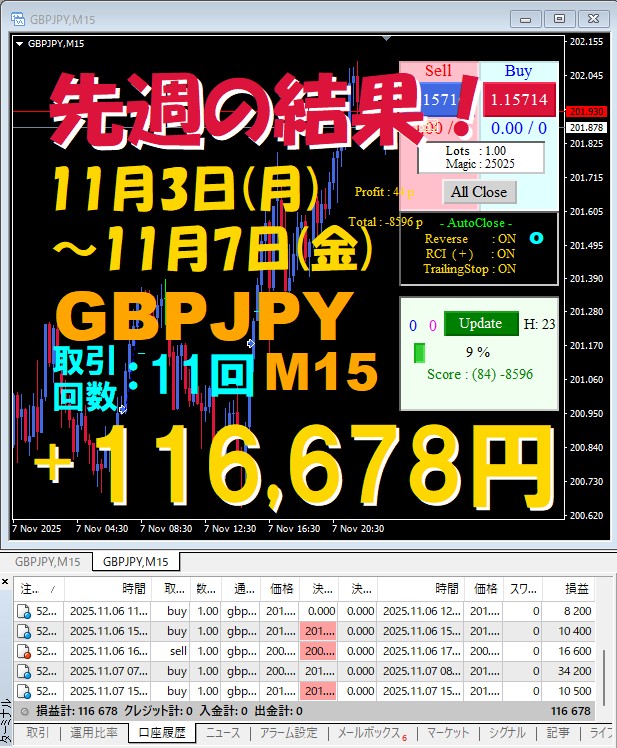
Task: Open the GBPJPY,M15 chart dropdown triangle
Action: pyautogui.click(x=20, y=44)
